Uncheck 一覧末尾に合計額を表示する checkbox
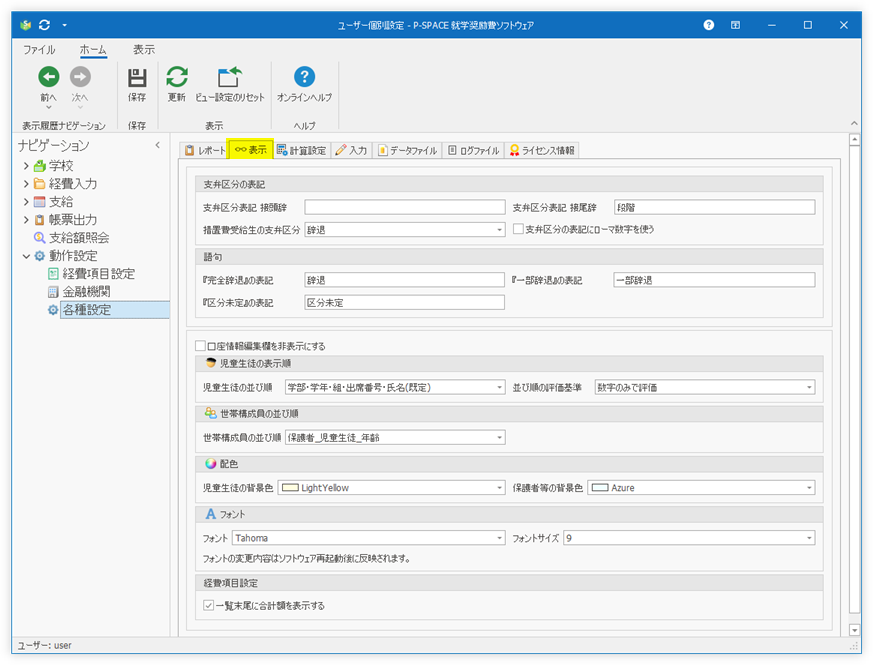Image resolution: width=873 pixels, height=665 pixels. 209,605
